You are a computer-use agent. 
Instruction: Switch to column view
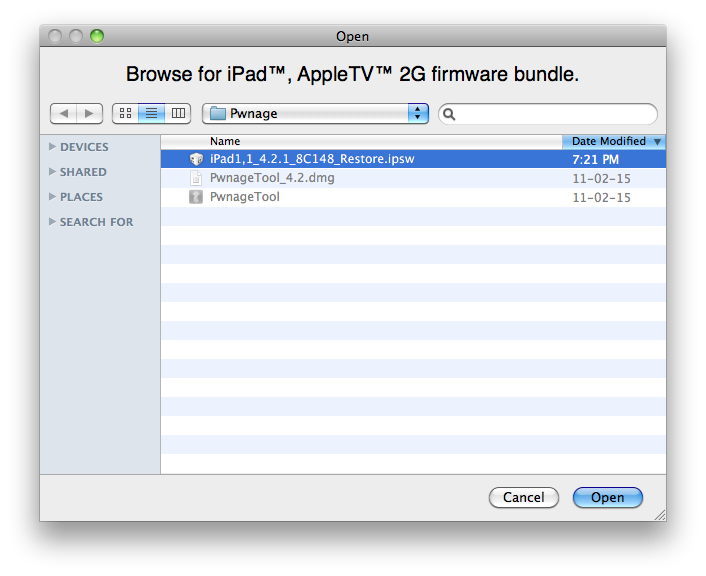pos(178,113)
